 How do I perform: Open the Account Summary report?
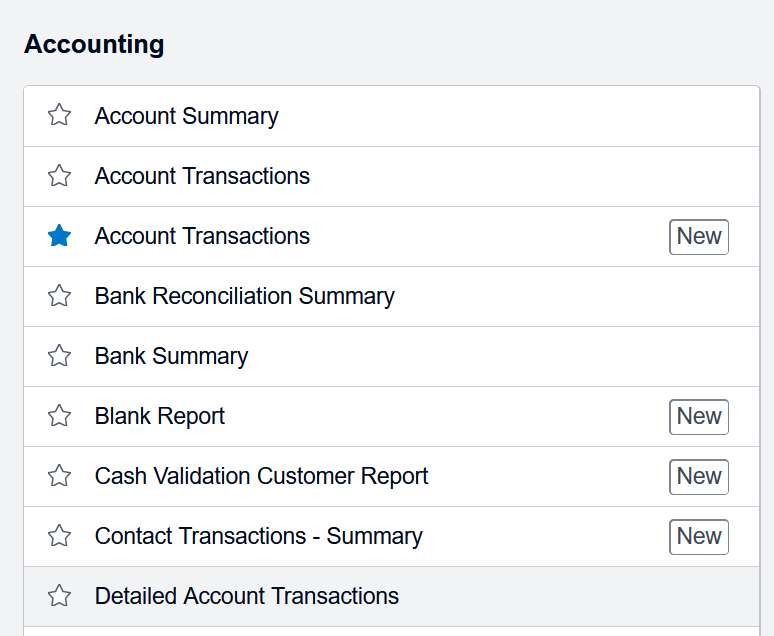(x=186, y=116)
